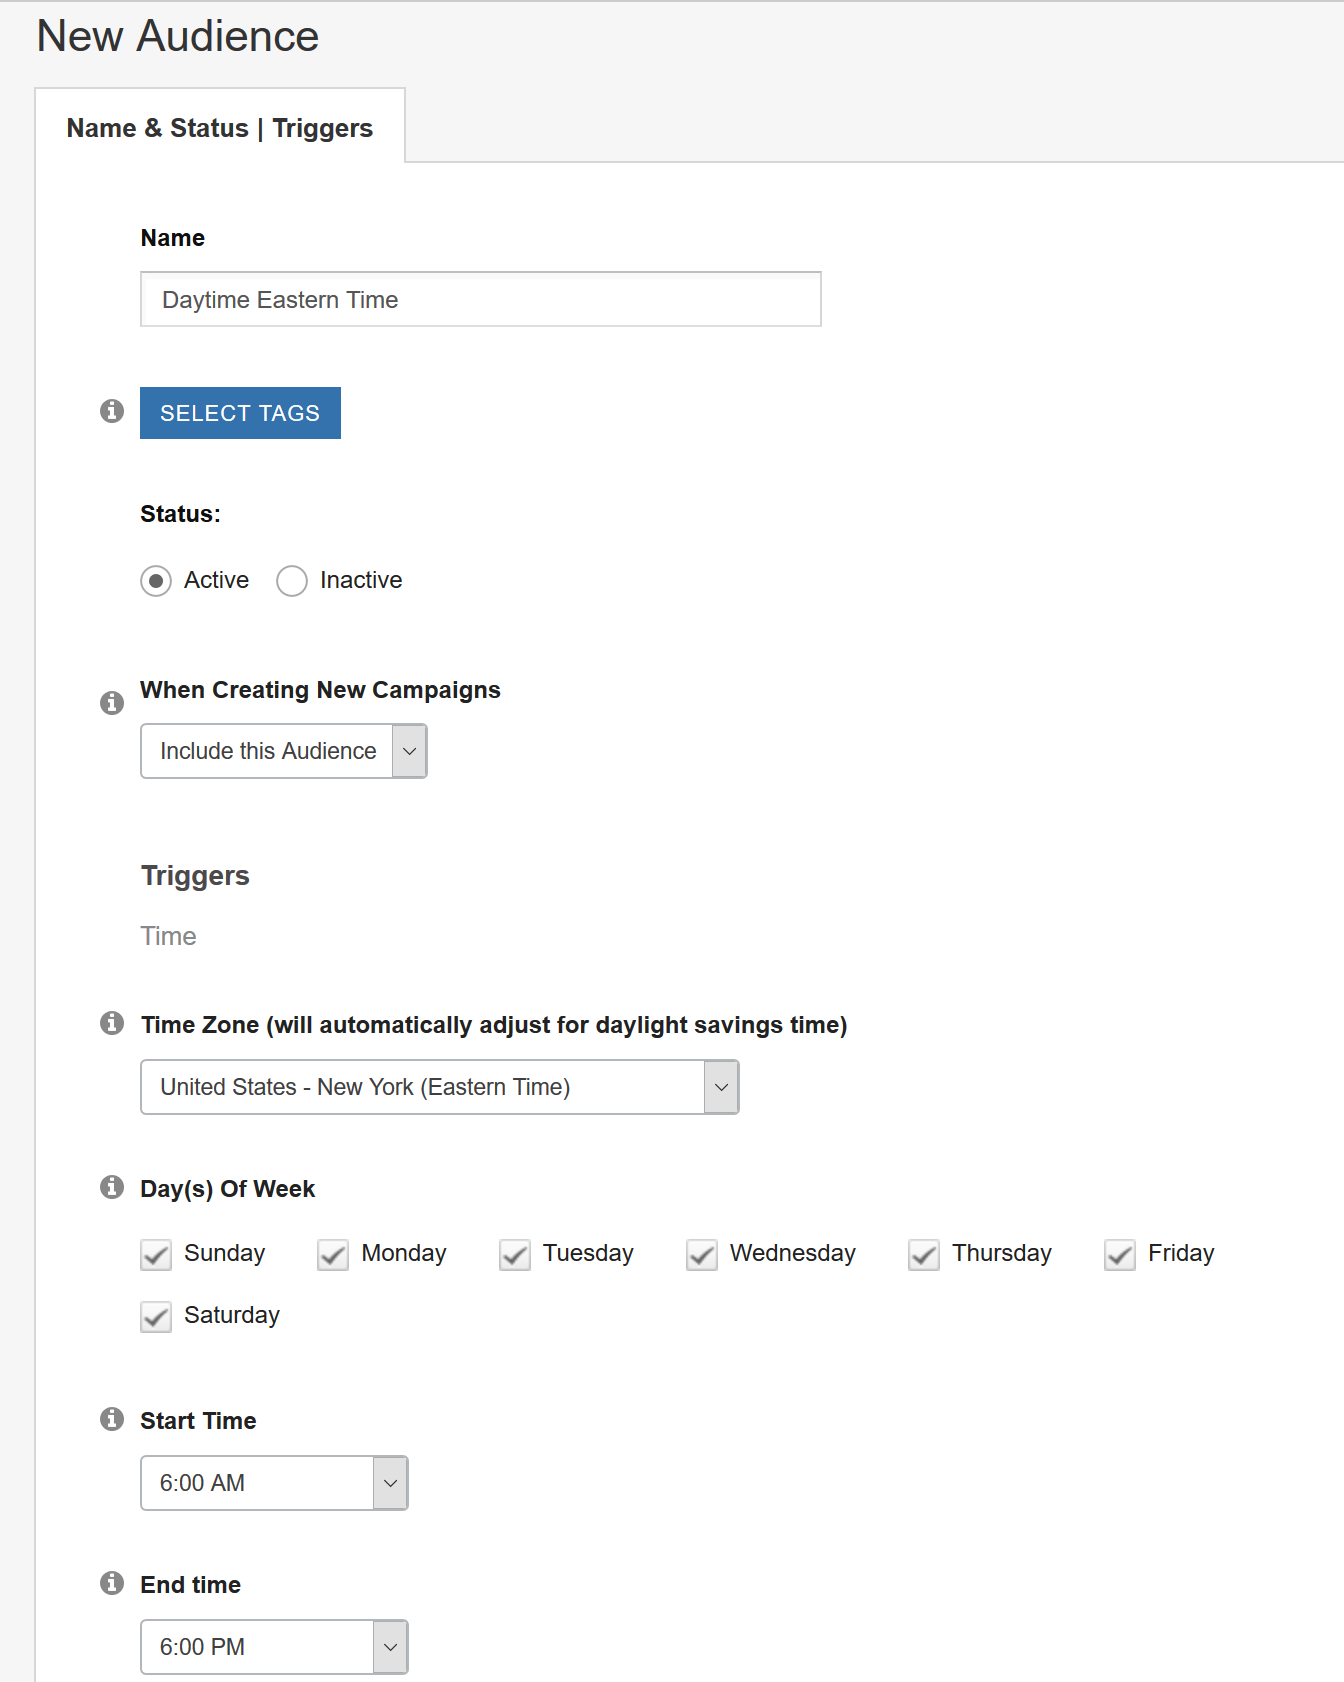Click the info icon next to When Creating New Campaigns
Image resolution: width=1344 pixels, height=1682 pixels.
111,703
